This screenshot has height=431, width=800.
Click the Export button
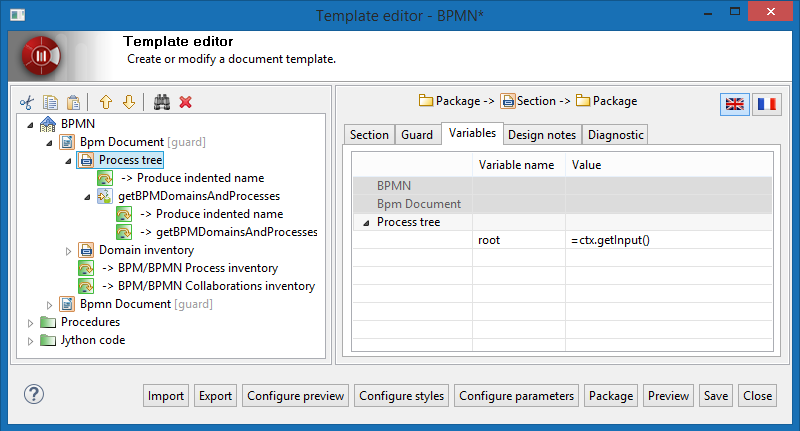[x=215, y=396]
